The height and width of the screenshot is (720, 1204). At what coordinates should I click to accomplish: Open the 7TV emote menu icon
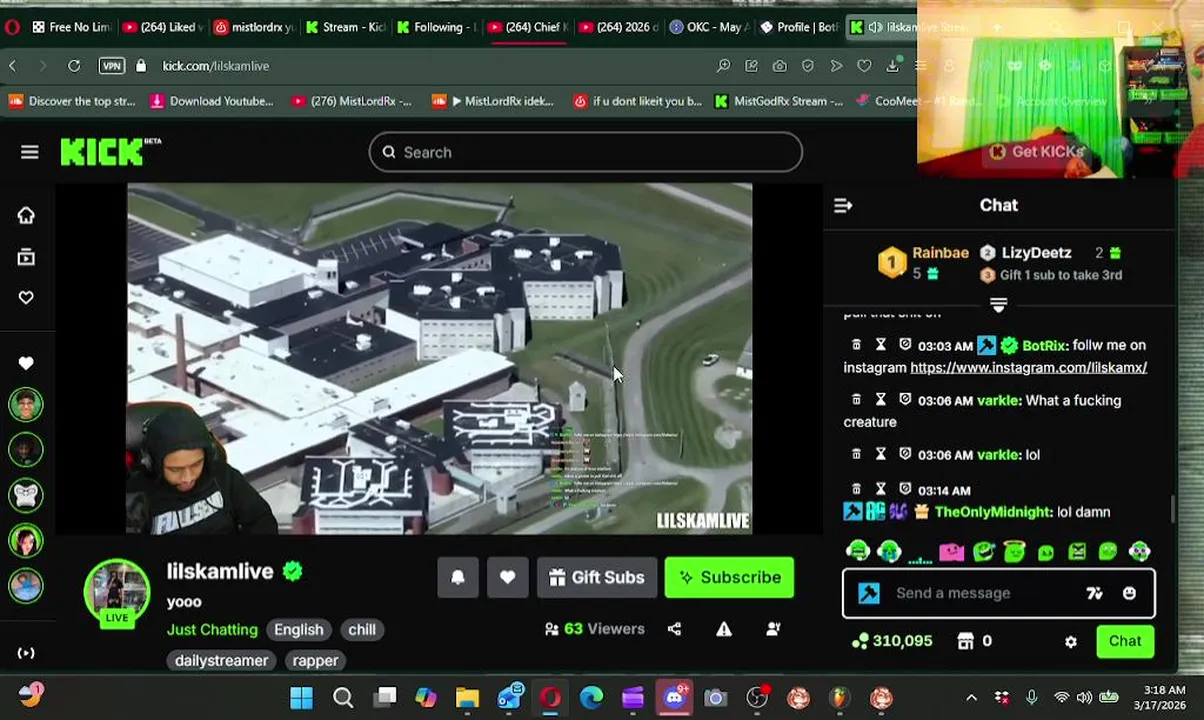(1094, 593)
